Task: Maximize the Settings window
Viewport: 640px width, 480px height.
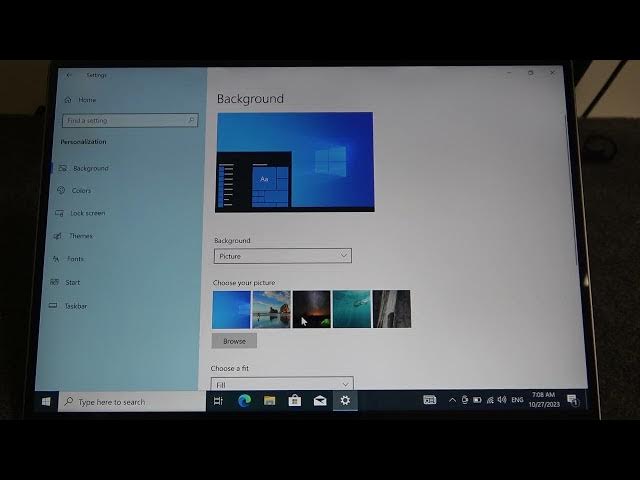Action: click(x=531, y=73)
